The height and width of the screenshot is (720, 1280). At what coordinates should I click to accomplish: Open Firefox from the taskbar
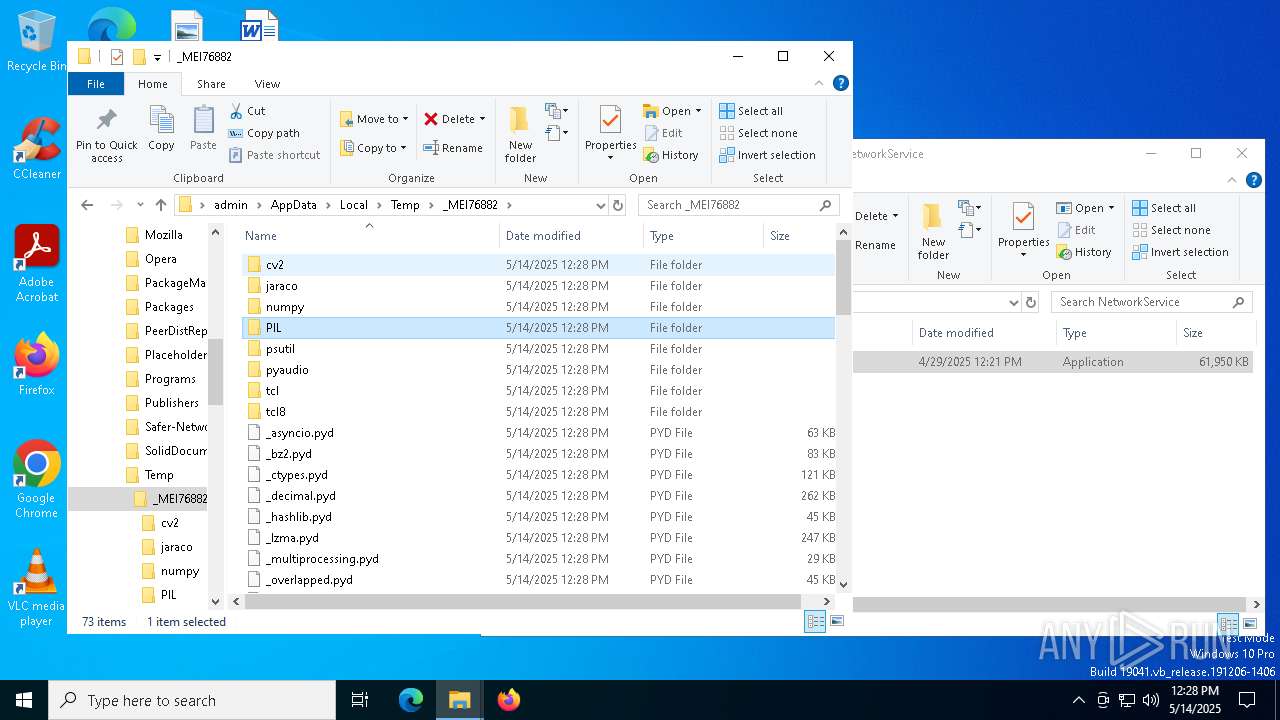(x=509, y=700)
